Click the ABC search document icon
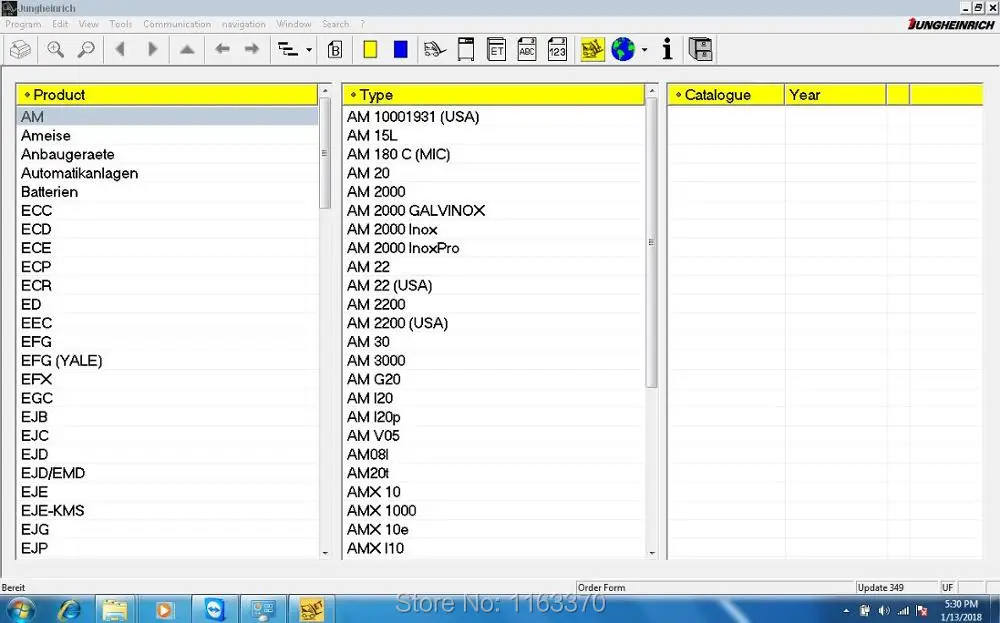 coord(527,49)
